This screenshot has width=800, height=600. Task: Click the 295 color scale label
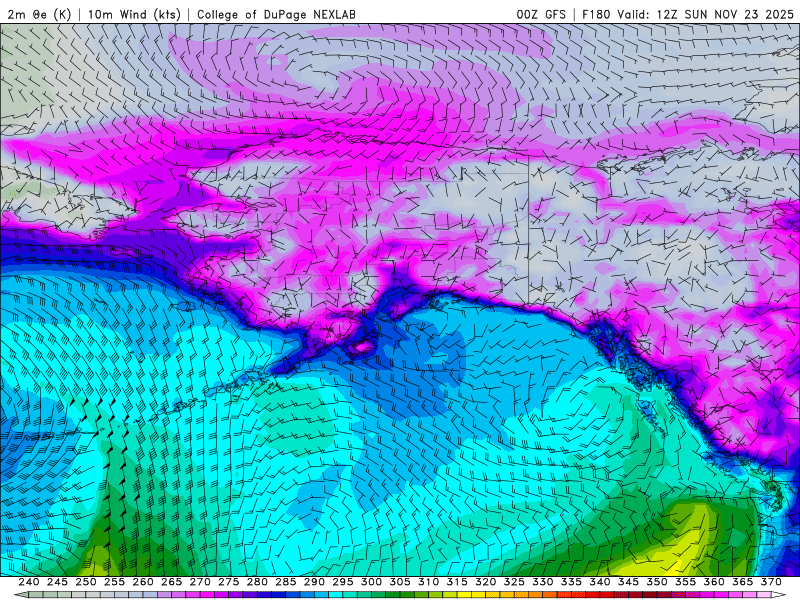[x=343, y=582]
